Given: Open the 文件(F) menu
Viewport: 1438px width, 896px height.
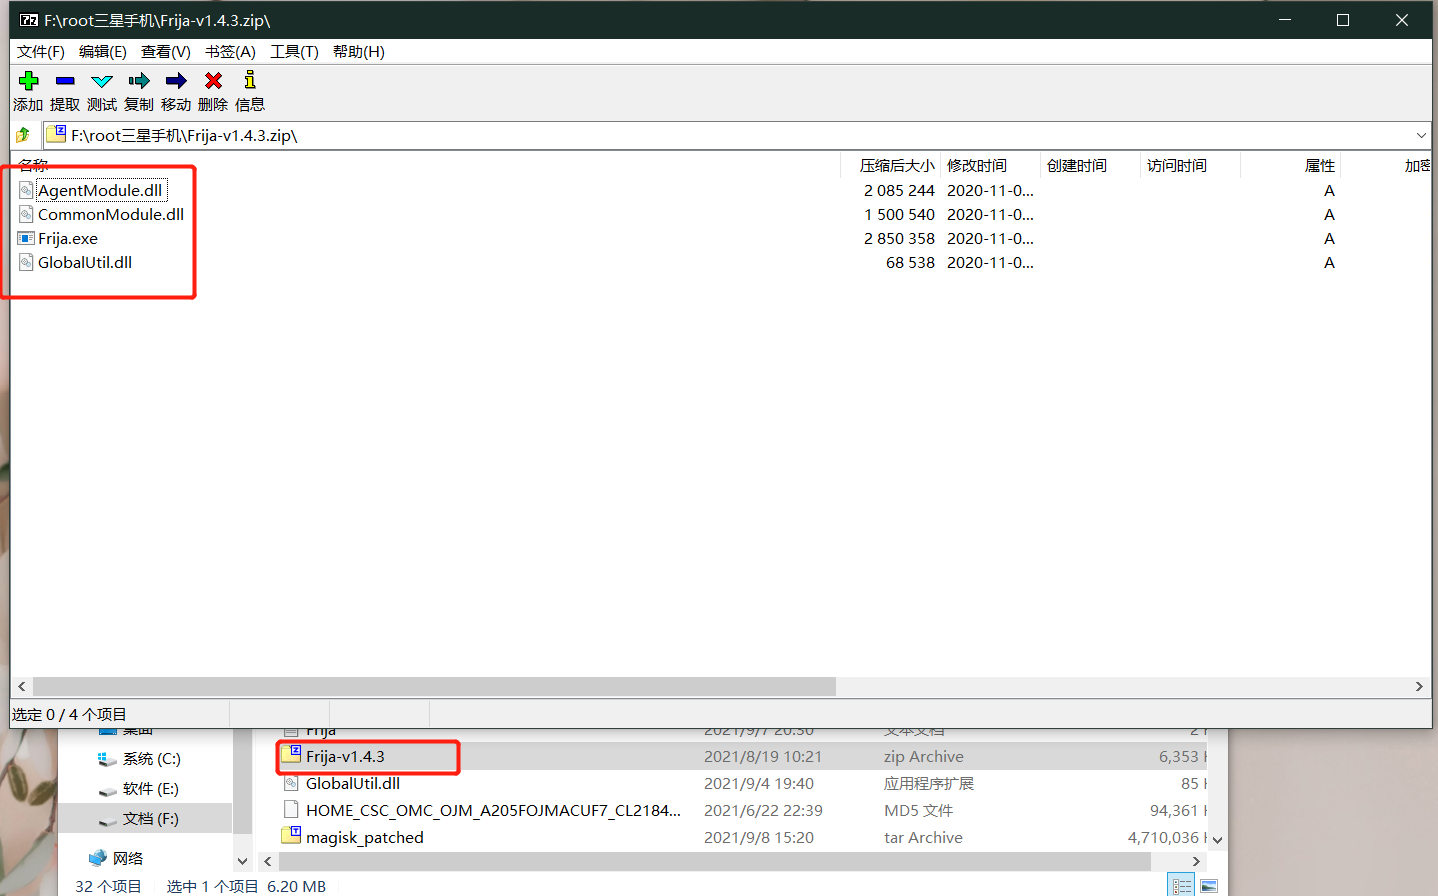Looking at the screenshot, I should [41, 52].
